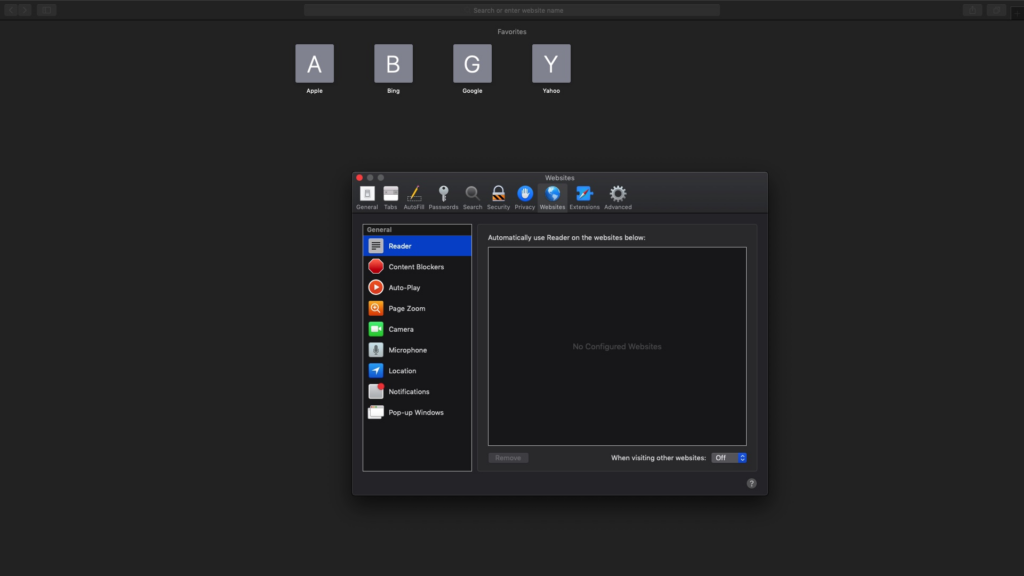Select Notifications website settings
1024x576 pixels.
tap(417, 390)
